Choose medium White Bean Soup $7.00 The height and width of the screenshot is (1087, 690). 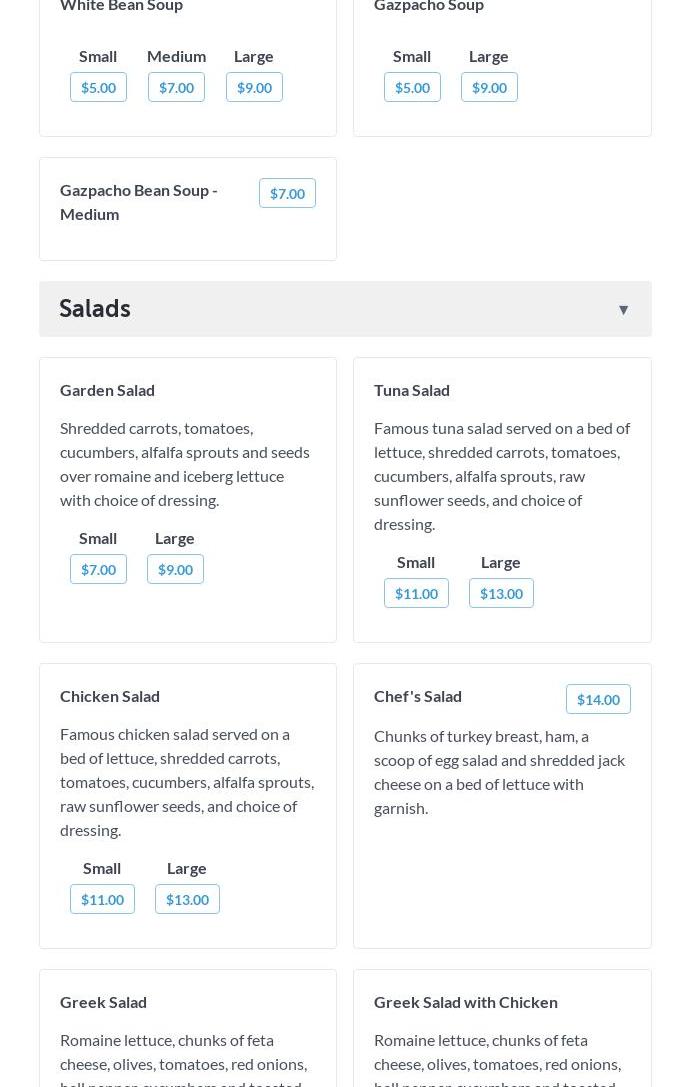176,88
